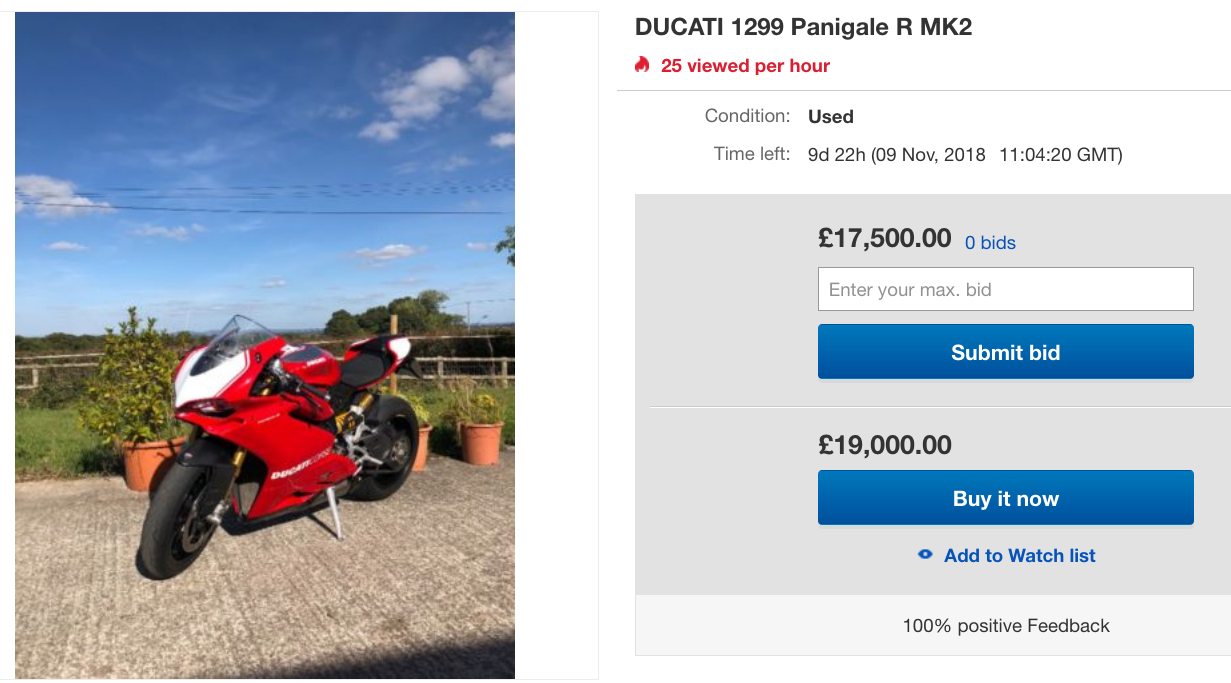Screen dimensions: 1231x683
Task: Click the red flame icon
Action: pos(642,65)
